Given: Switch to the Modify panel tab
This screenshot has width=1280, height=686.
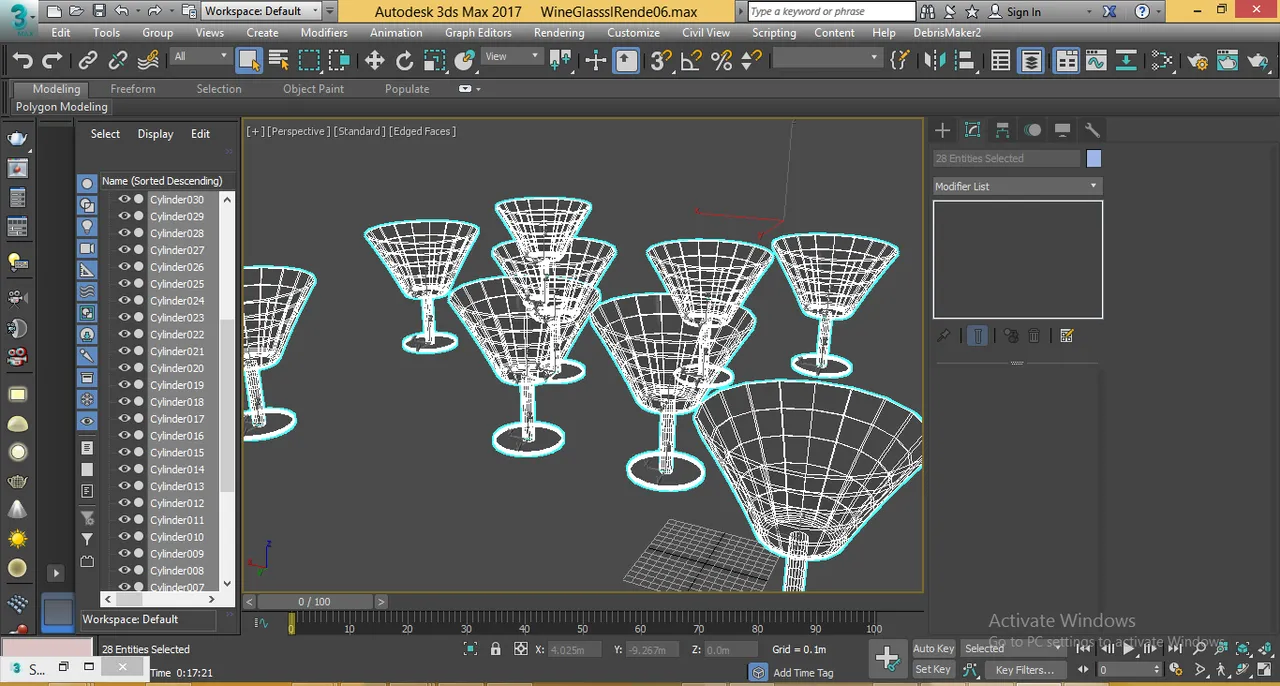Looking at the screenshot, I should click(x=972, y=130).
